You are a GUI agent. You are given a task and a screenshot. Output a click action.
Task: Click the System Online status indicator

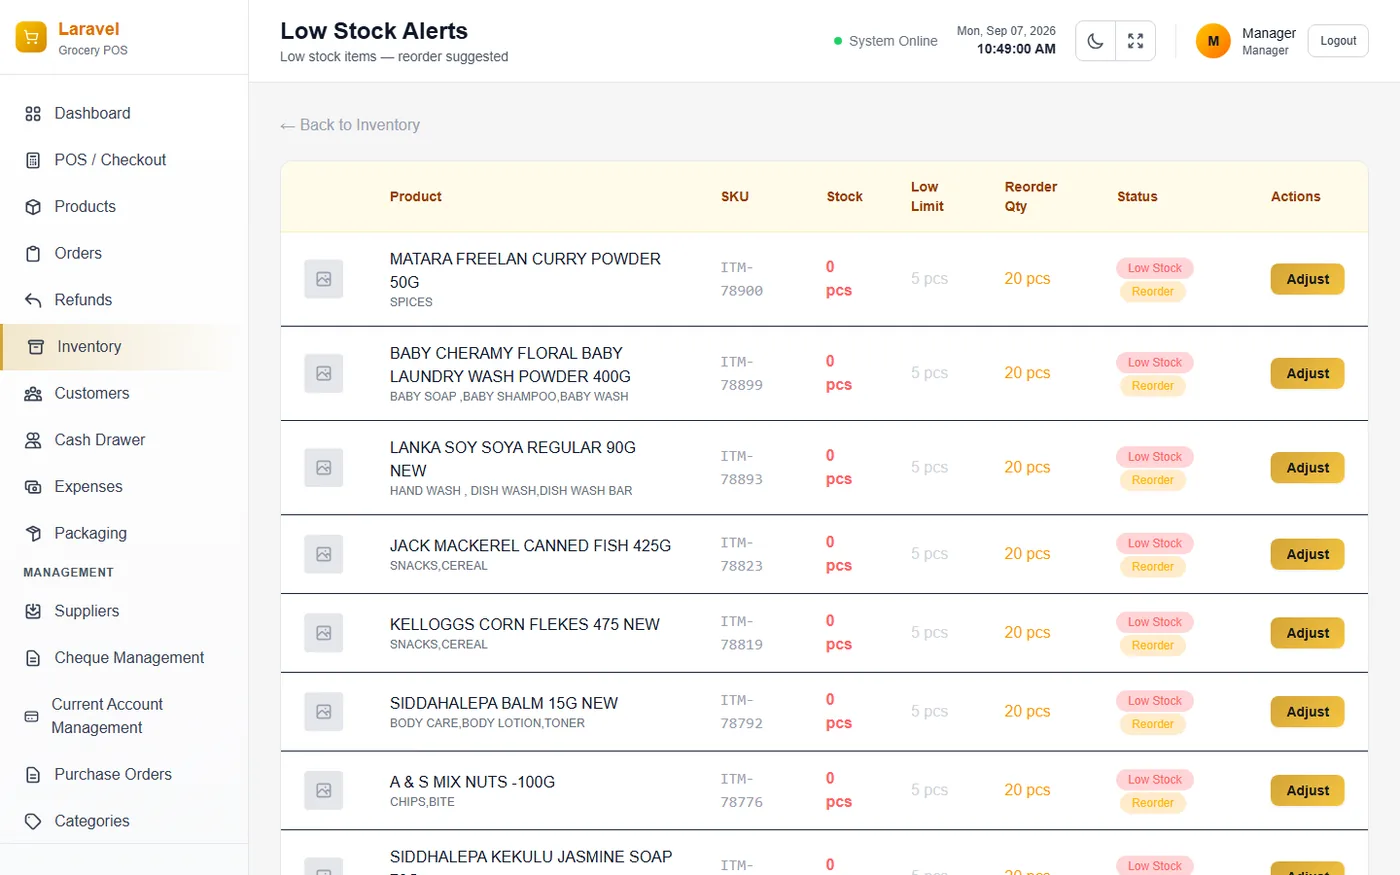click(x=886, y=41)
